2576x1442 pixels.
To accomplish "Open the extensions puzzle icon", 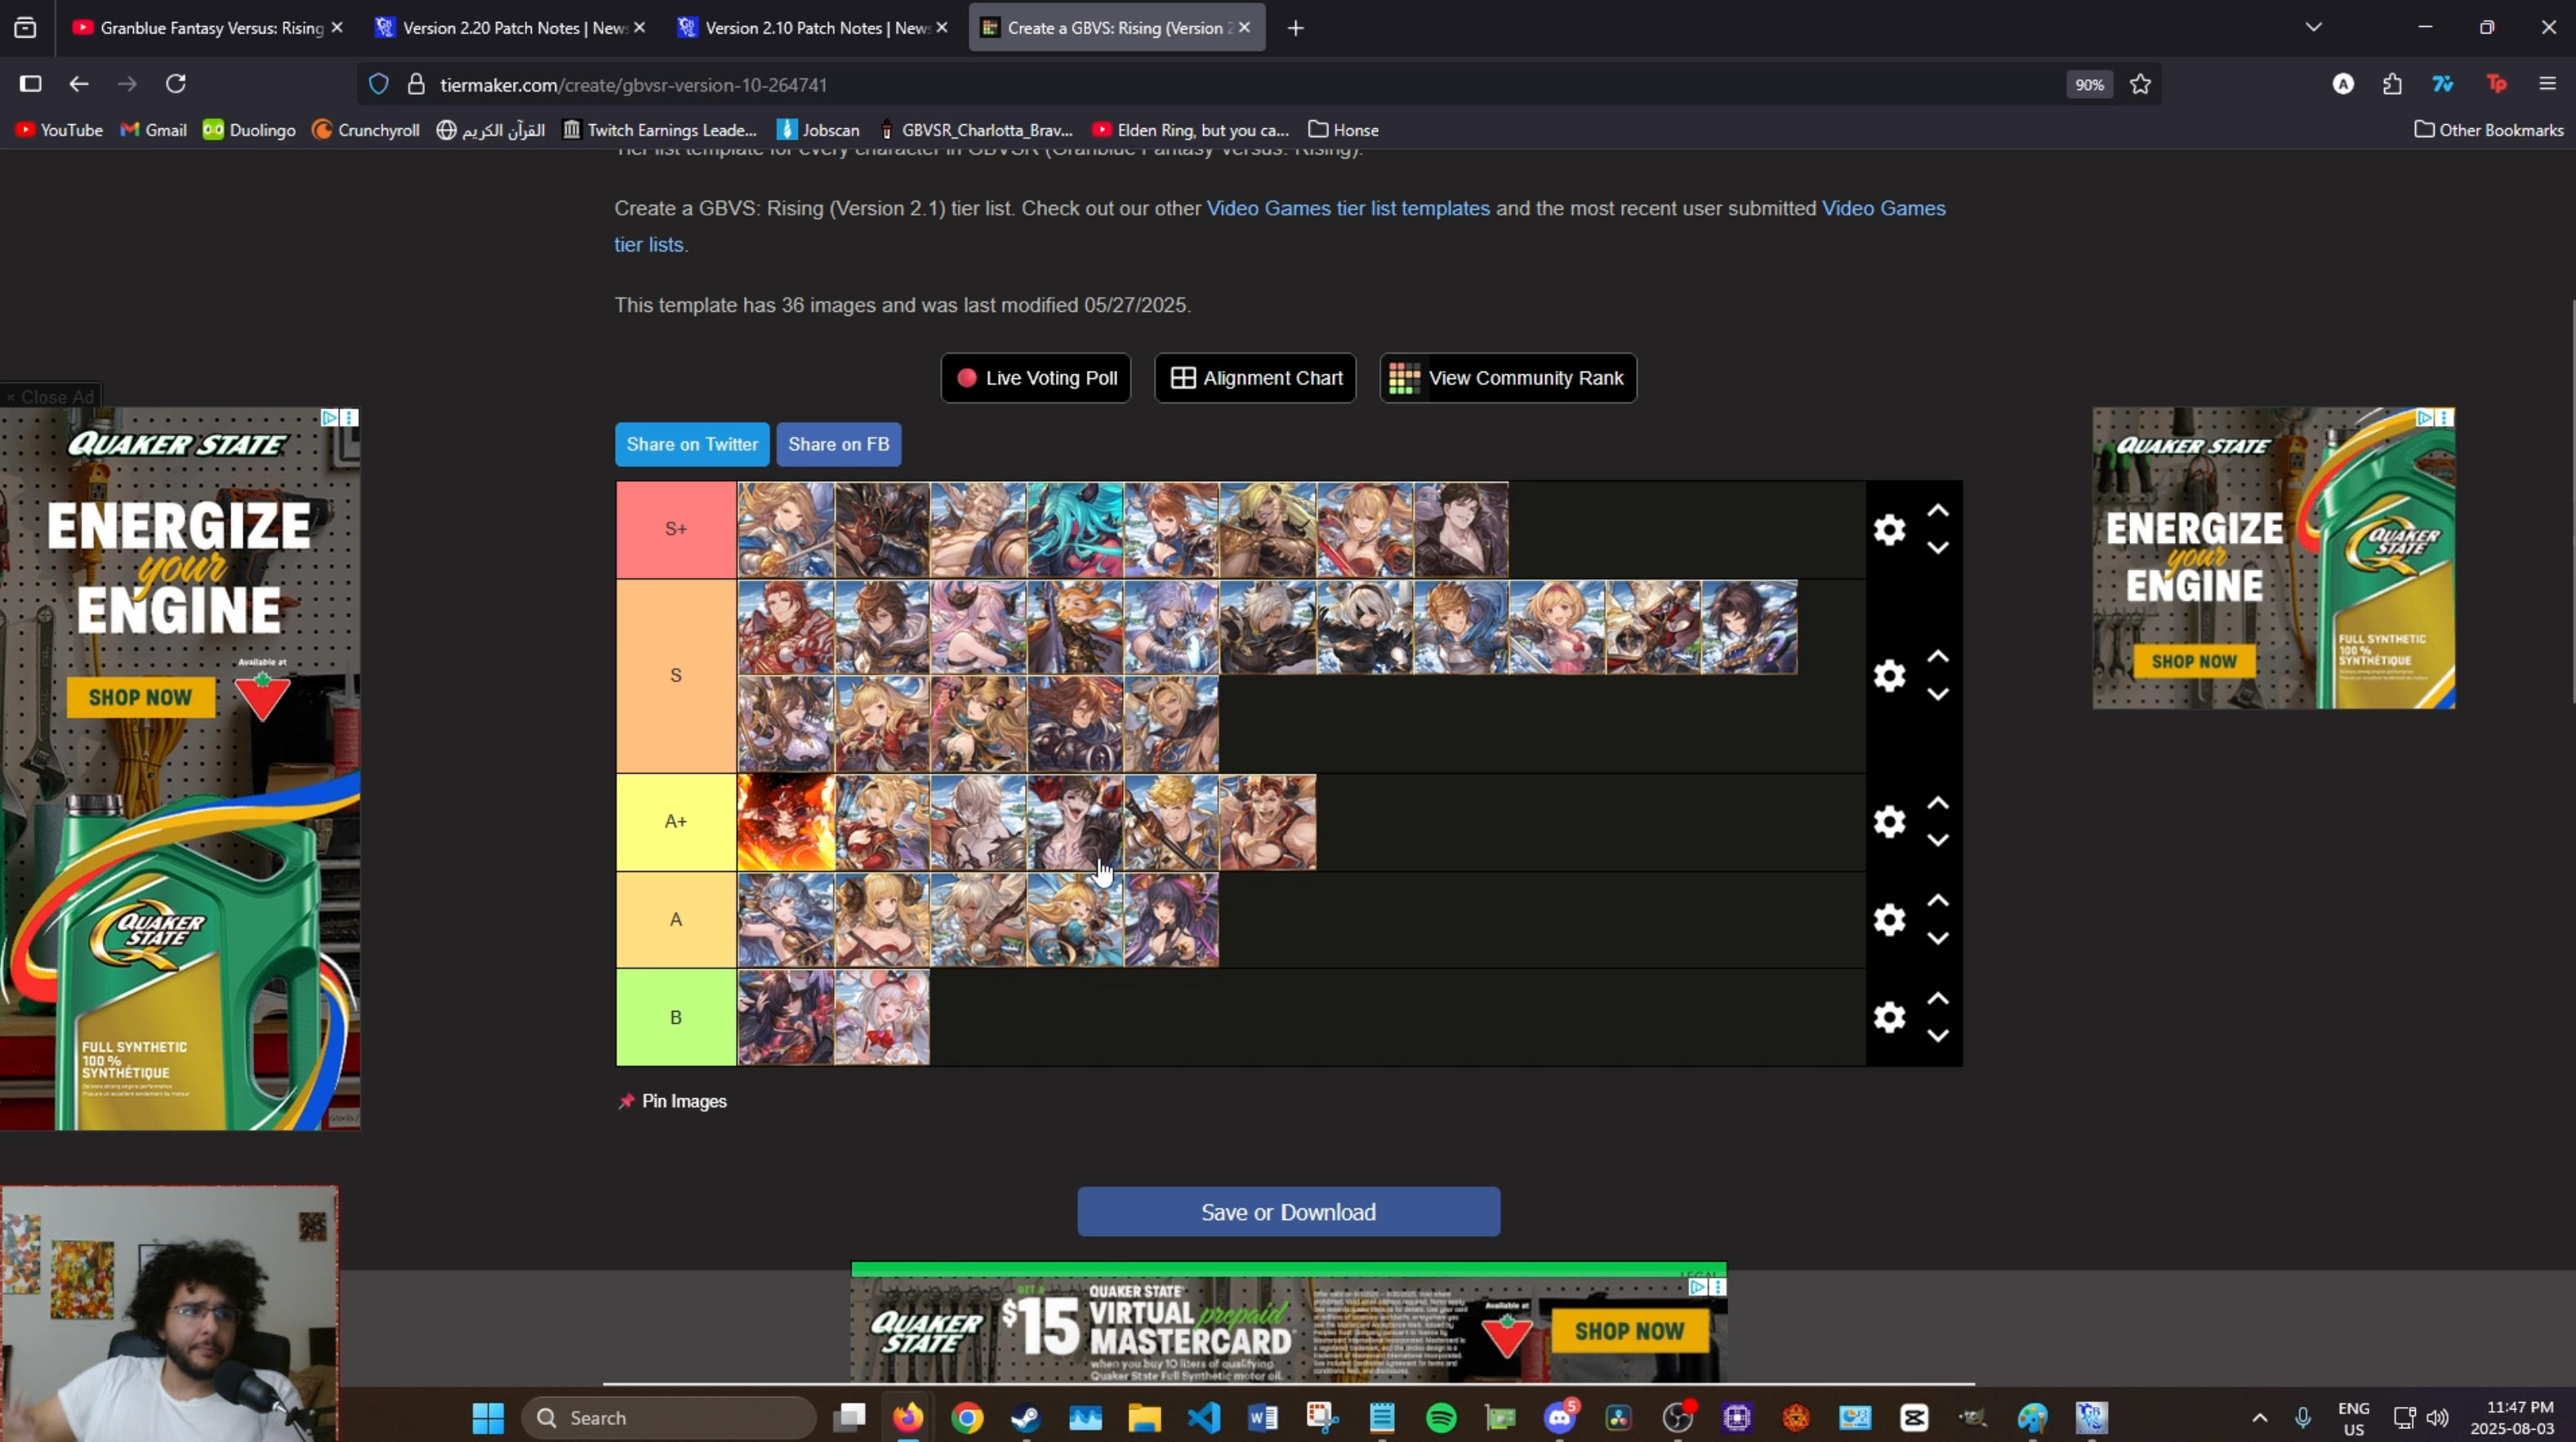I will coord(2392,84).
